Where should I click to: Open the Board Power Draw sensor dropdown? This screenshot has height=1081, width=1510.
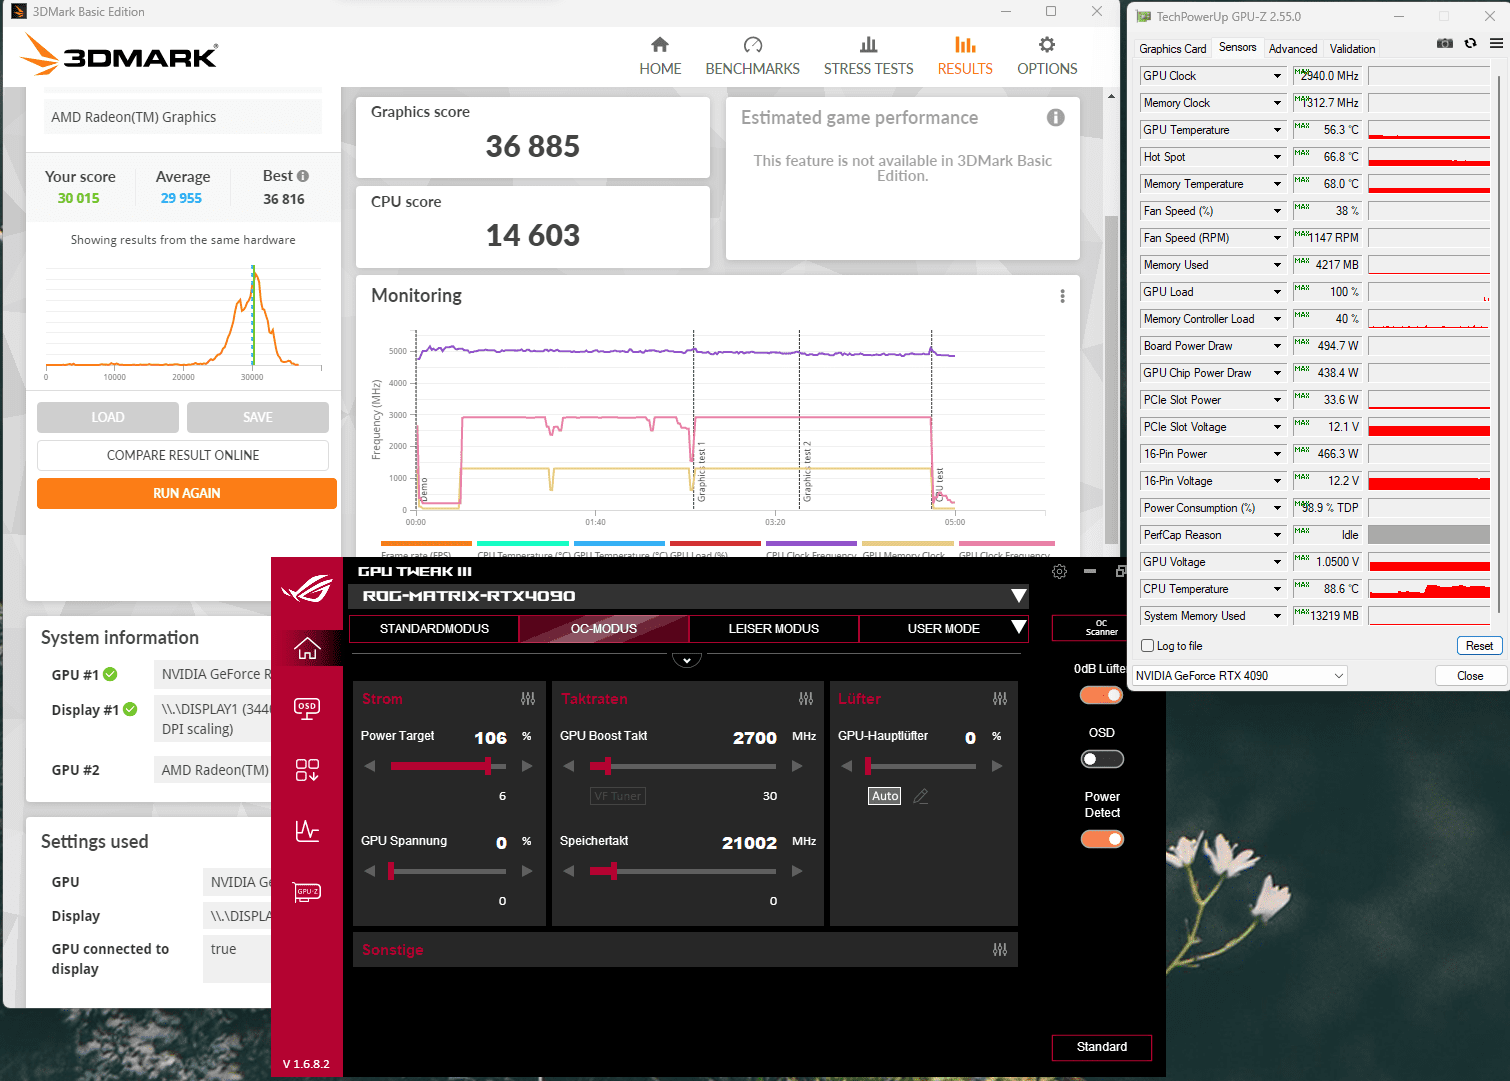pyautogui.click(x=1277, y=346)
